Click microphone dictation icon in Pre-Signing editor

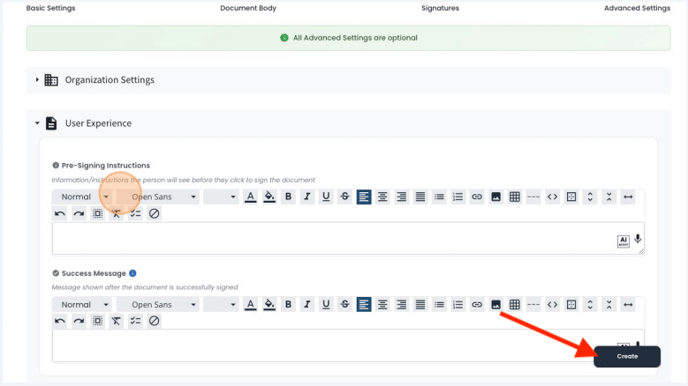coord(638,239)
